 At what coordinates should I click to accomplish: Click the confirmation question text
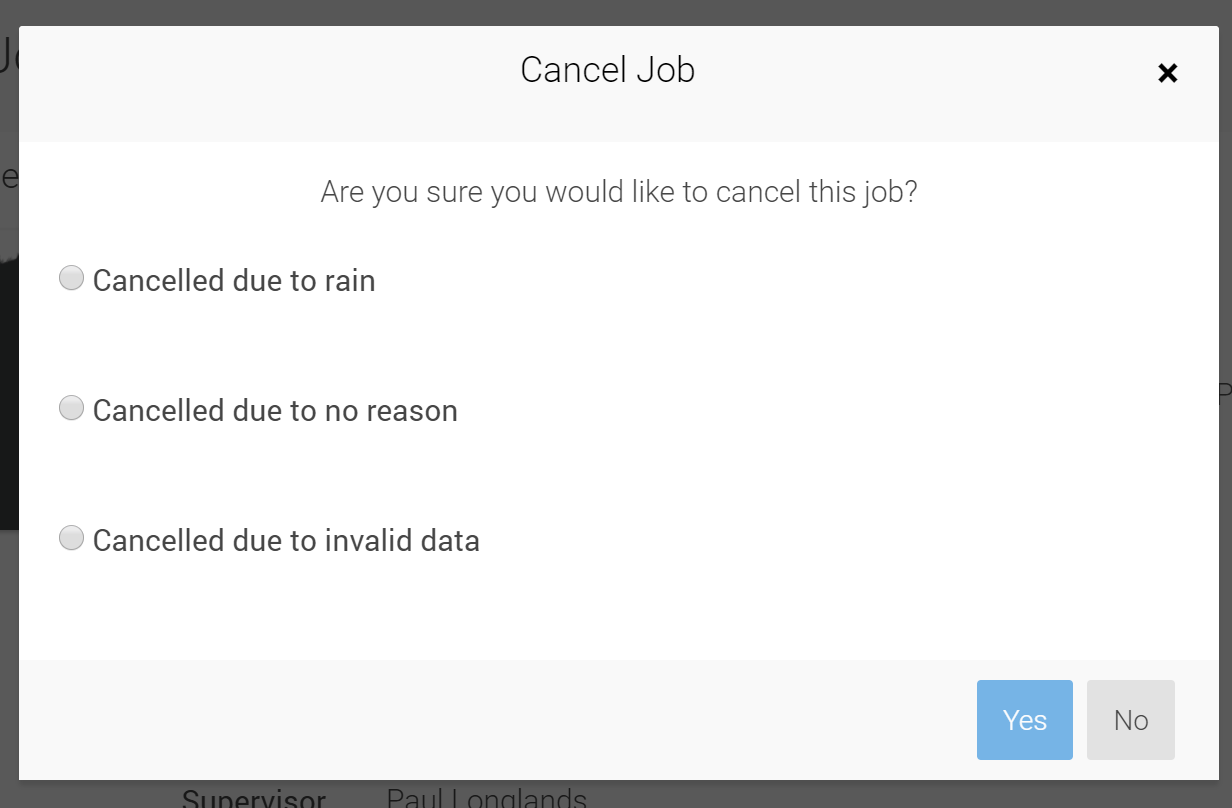[617, 191]
